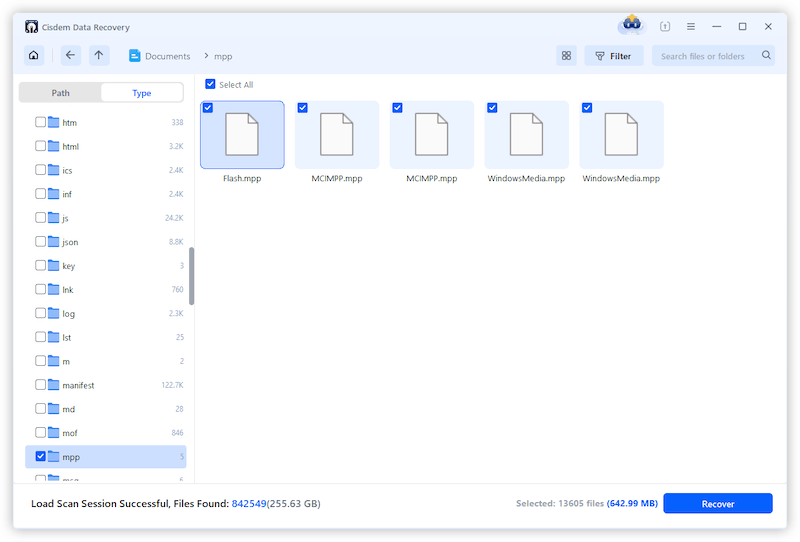Viewport: 800px width, 542px height.
Task: Click the first WindowsMedia.mpp file name
Action: (526, 178)
